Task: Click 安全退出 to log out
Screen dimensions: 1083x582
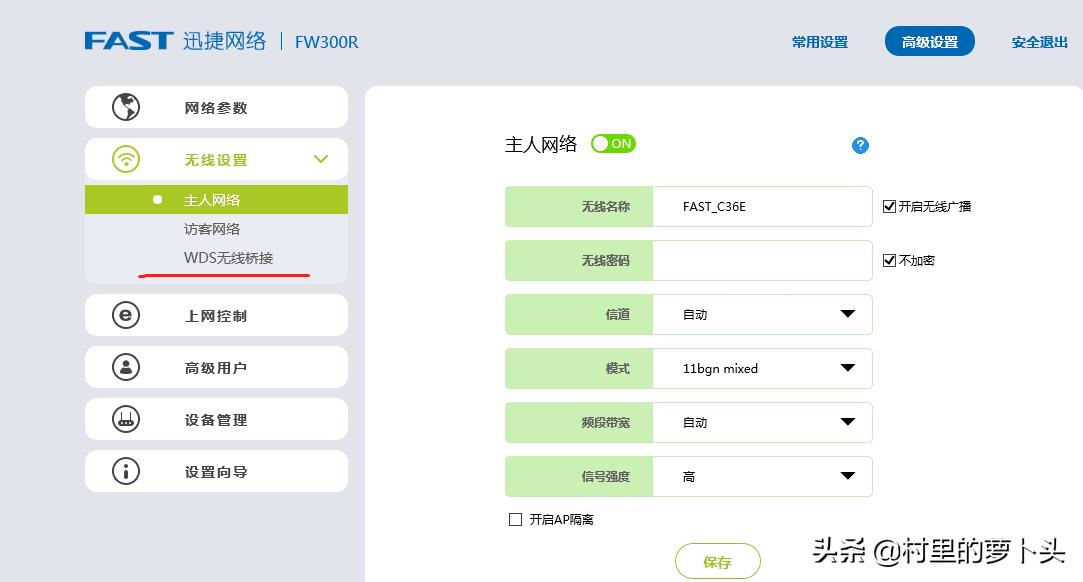Action: [1038, 42]
